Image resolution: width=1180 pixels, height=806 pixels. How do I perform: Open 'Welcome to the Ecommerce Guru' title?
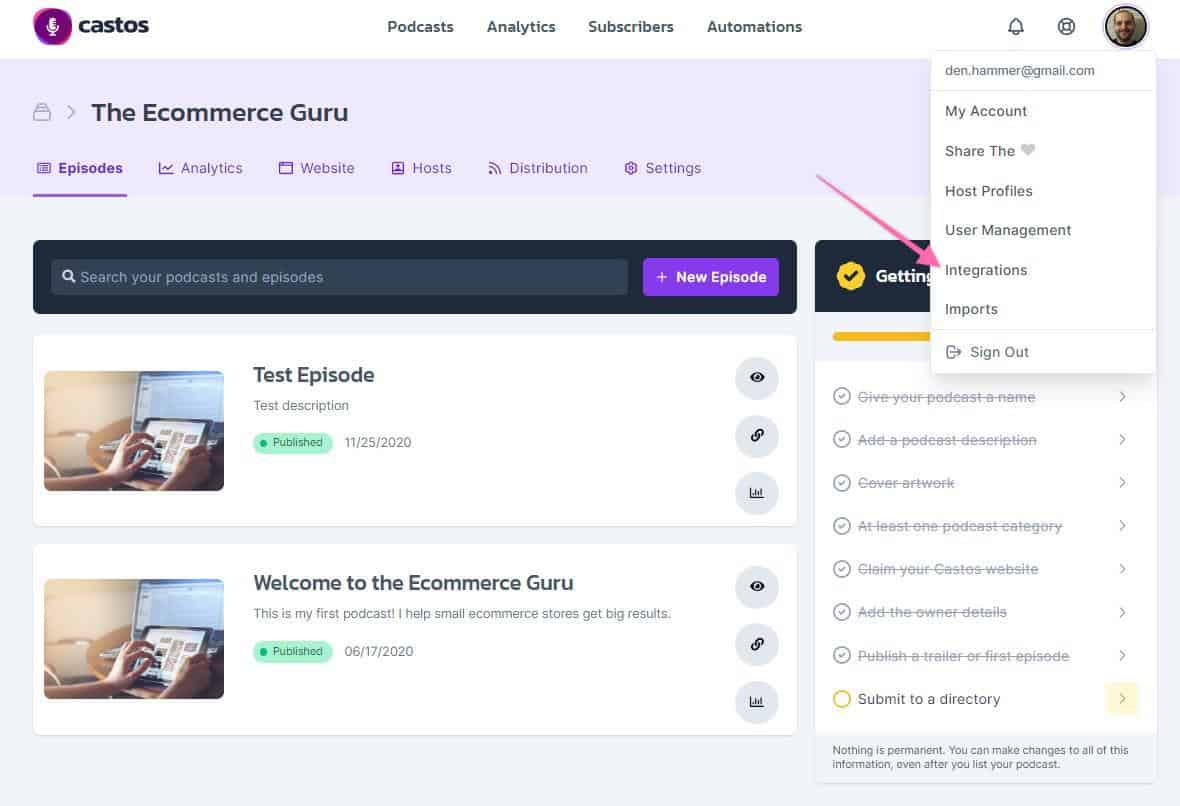(413, 582)
